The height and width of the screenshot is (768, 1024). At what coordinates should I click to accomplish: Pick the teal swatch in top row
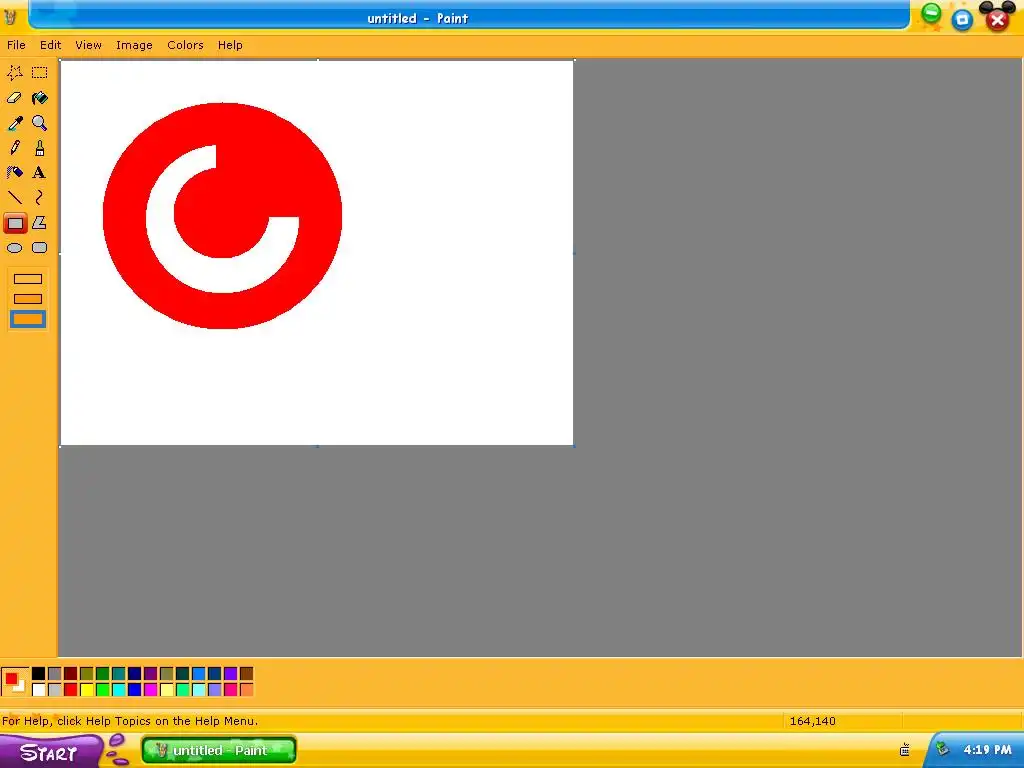tap(118, 673)
